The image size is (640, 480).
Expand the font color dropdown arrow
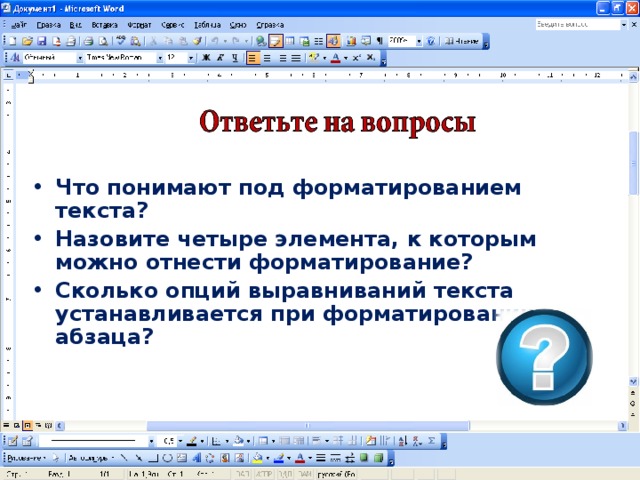[x=346, y=58]
